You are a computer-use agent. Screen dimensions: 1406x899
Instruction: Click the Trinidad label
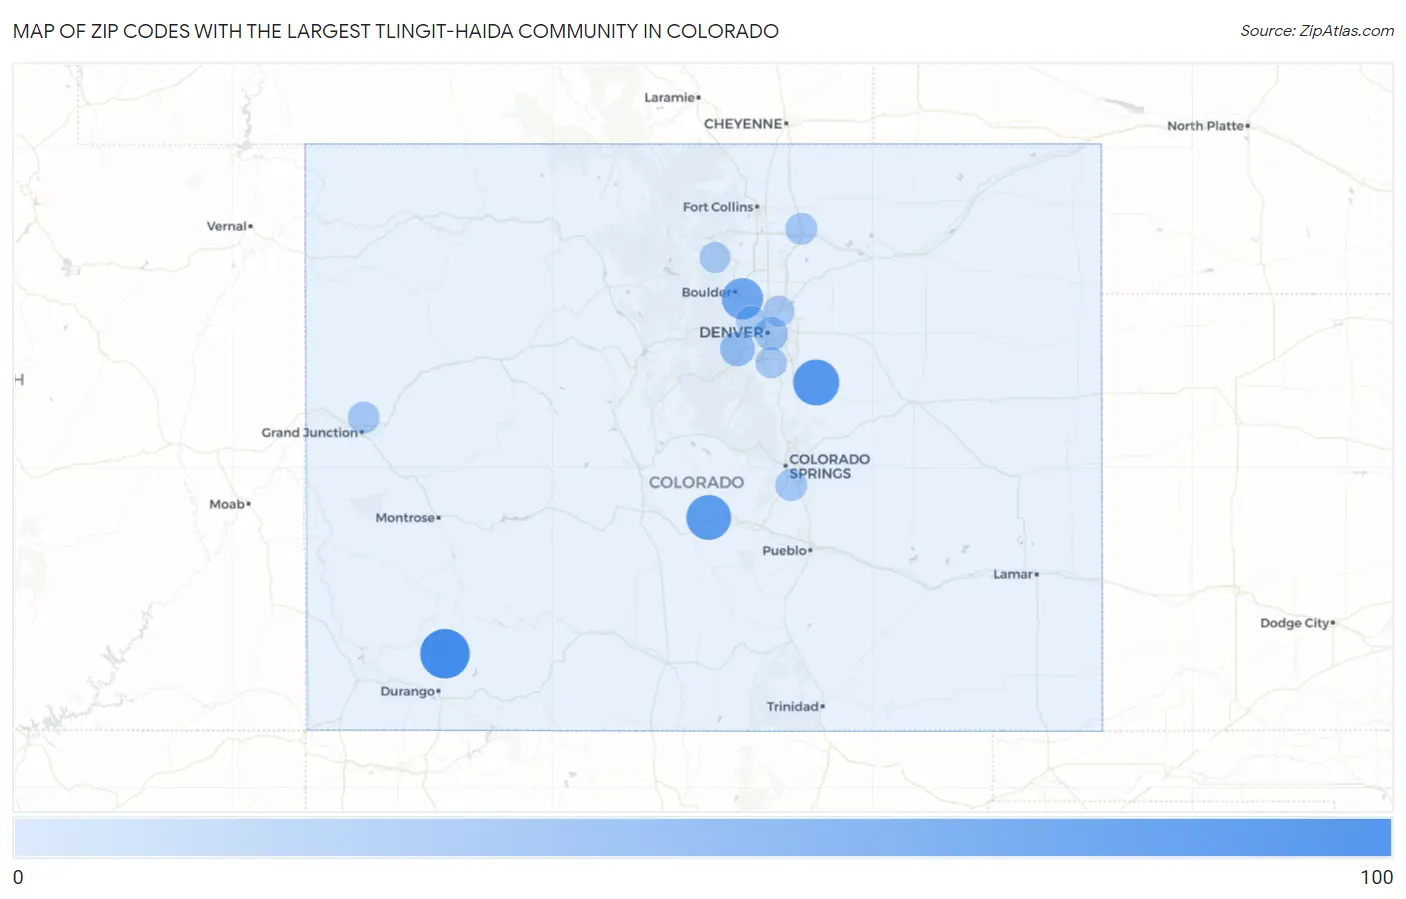click(x=792, y=707)
